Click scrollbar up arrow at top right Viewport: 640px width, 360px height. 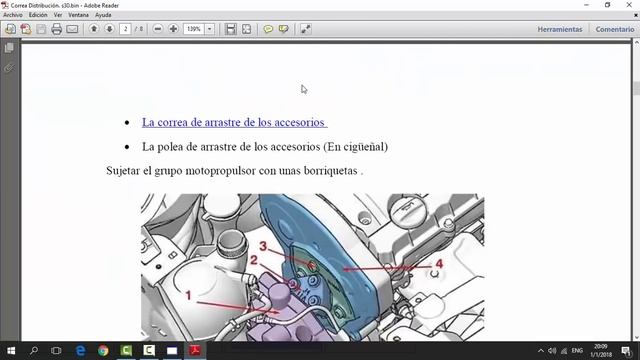pyautogui.click(x=636, y=42)
